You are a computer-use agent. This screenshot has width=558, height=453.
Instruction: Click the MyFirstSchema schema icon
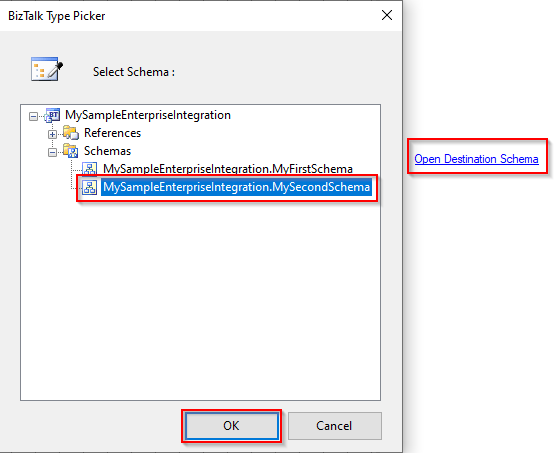point(89,169)
